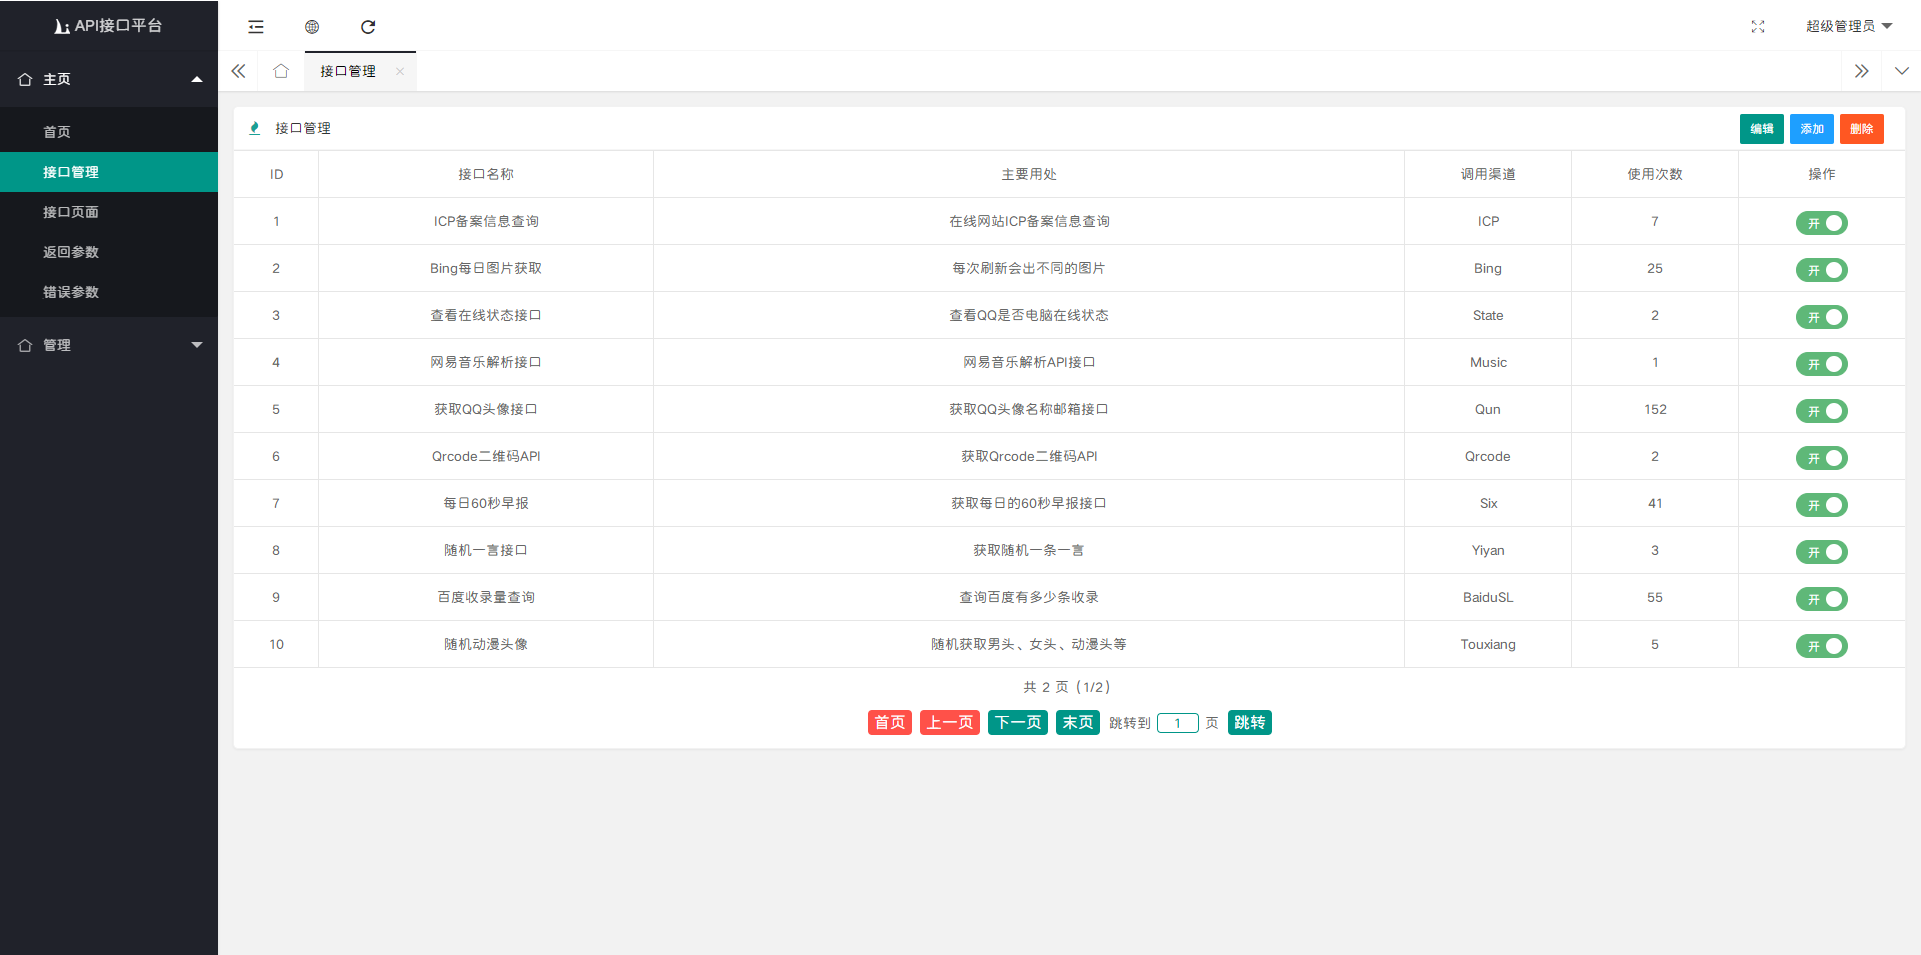Toggle the switch for ICP备案信息查询
This screenshot has height=955, width=1921.
click(x=1822, y=223)
